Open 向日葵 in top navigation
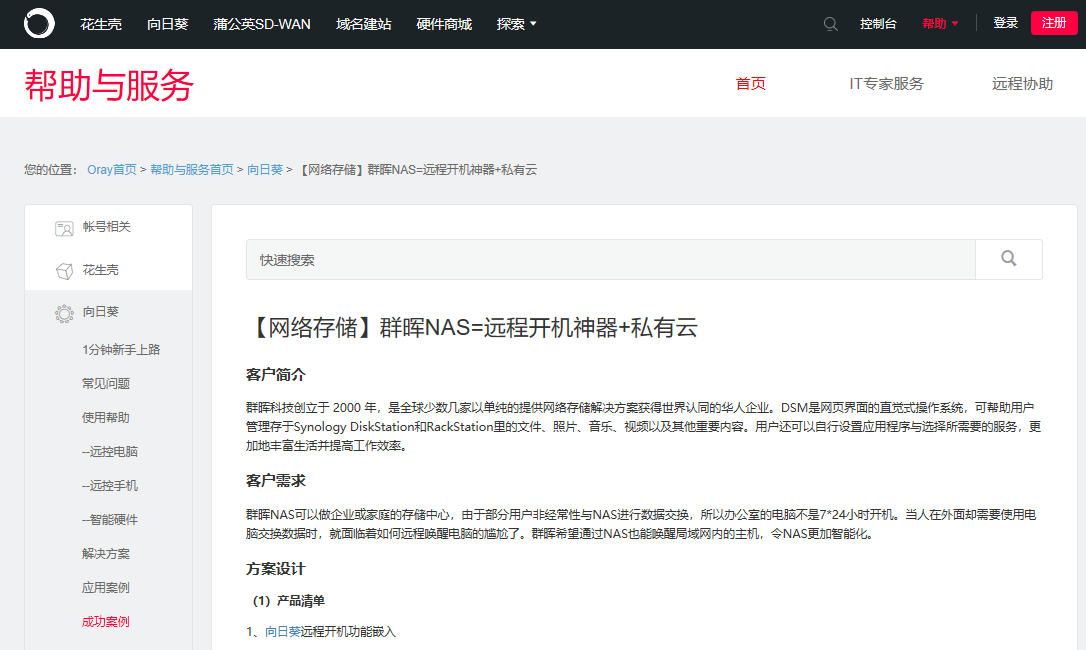This screenshot has width=1086, height=650. click(168, 24)
